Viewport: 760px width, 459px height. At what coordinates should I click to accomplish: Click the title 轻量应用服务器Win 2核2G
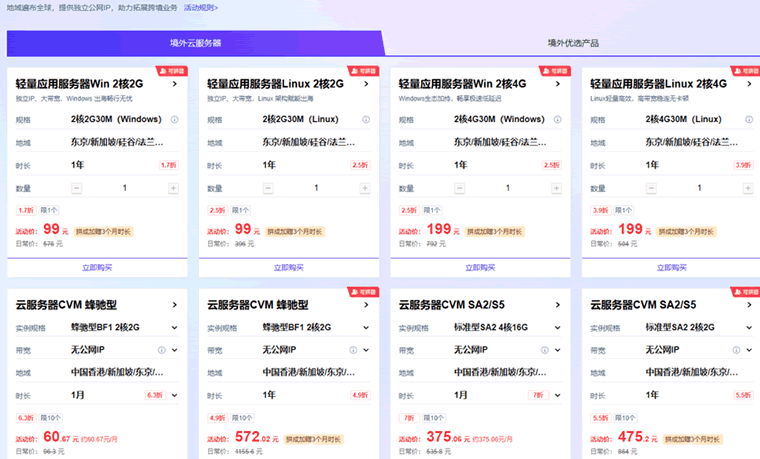coord(79,84)
